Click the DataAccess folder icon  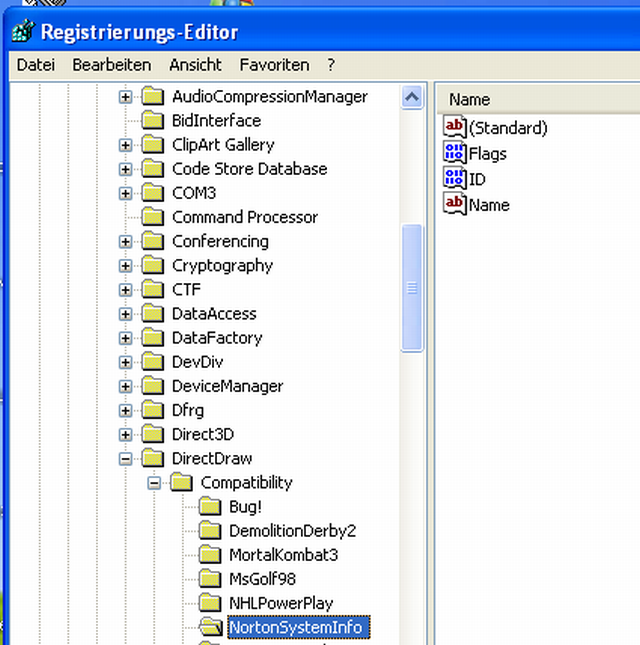(x=153, y=314)
